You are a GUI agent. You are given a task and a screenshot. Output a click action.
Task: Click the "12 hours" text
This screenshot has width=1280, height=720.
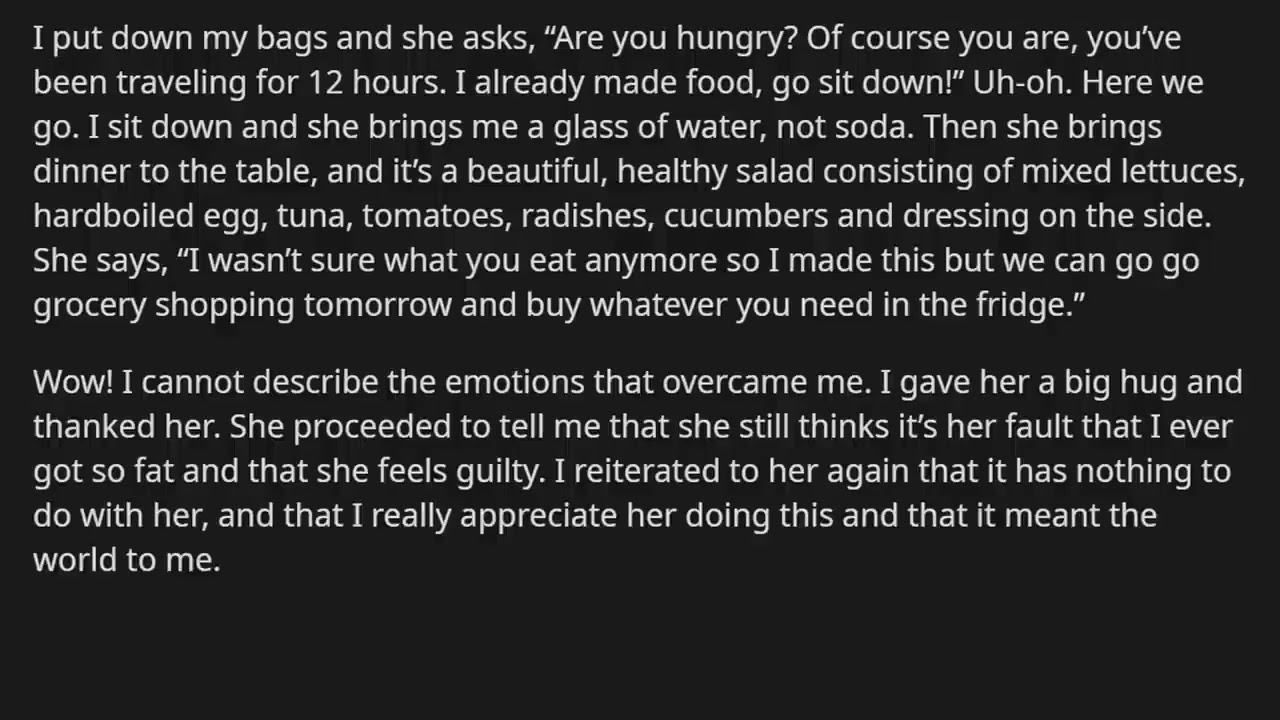pos(369,83)
